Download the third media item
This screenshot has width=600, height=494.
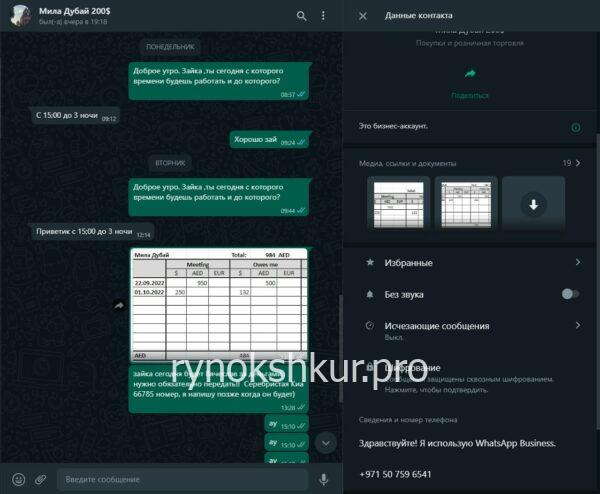(x=533, y=204)
